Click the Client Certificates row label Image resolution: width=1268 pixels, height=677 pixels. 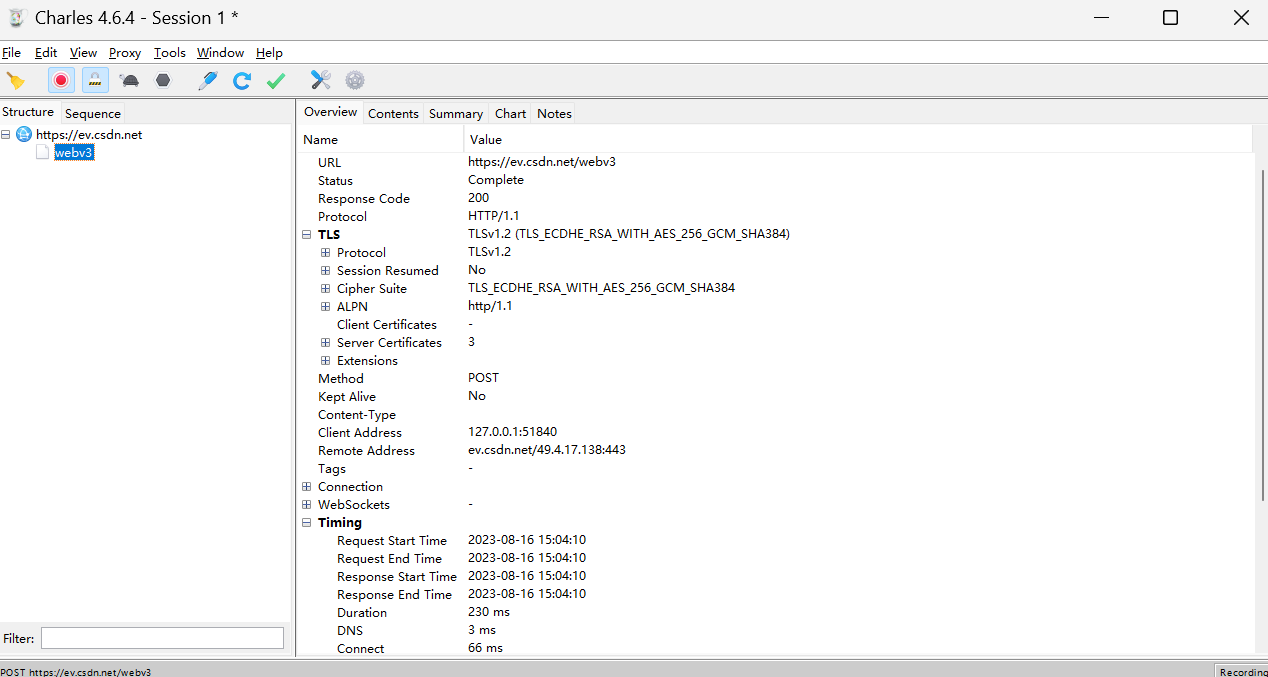(387, 325)
